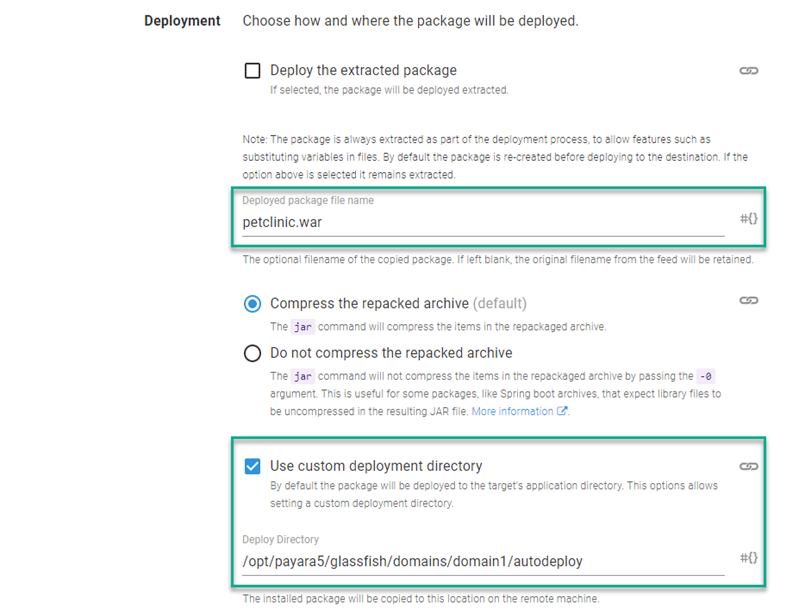Open variable insert icon for Deploy Directory field
The image size is (805, 613).
click(747, 560)
